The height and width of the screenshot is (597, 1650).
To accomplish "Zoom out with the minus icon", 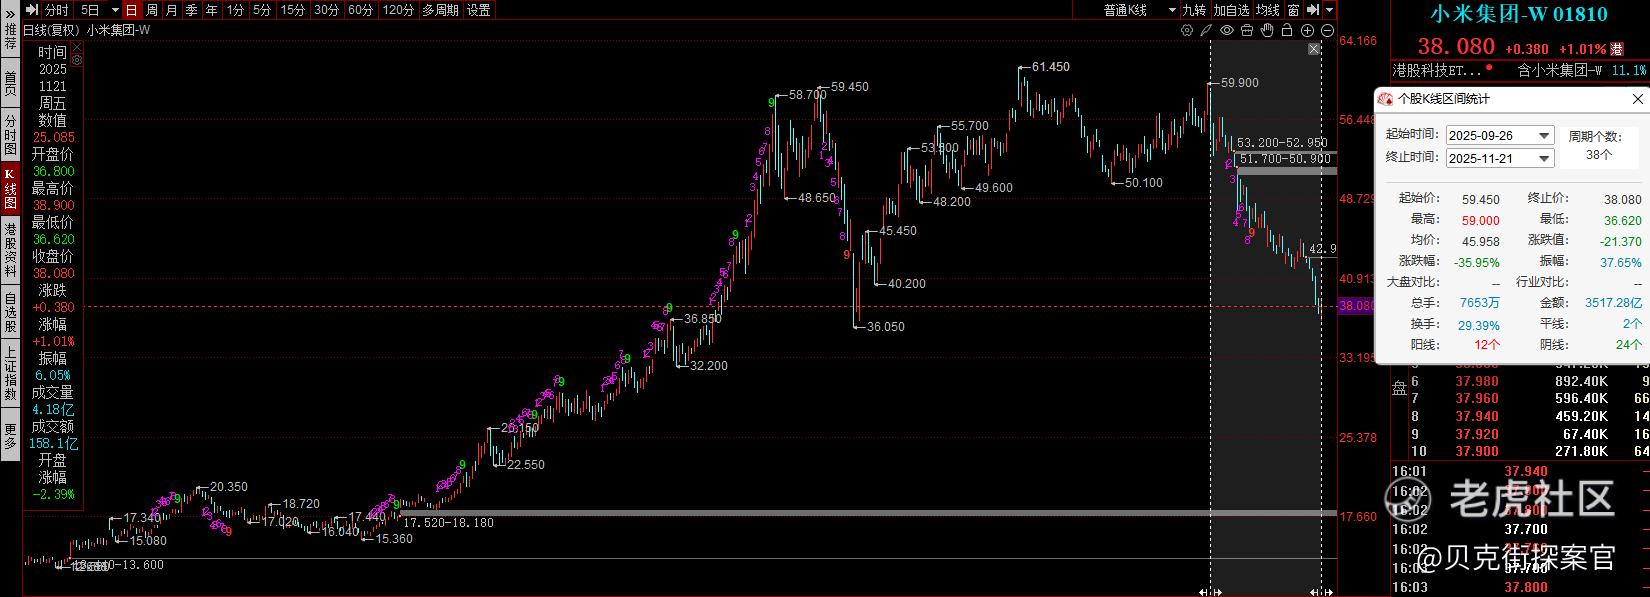I will [1327, 30].
